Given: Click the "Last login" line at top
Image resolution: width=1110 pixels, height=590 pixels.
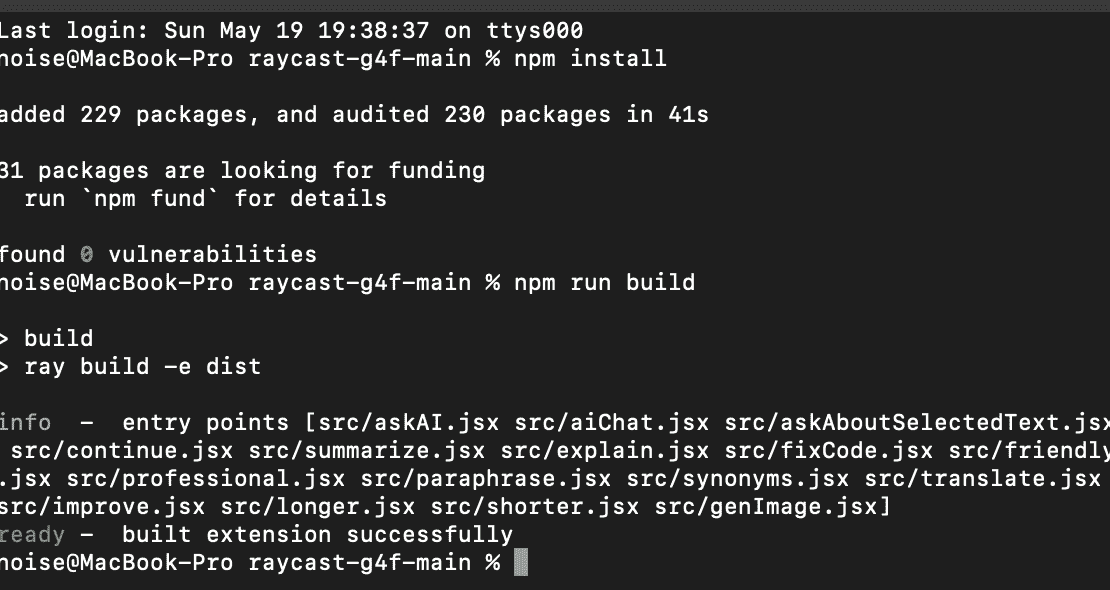Looking at the screenshot, I should (x=290, y=31).
